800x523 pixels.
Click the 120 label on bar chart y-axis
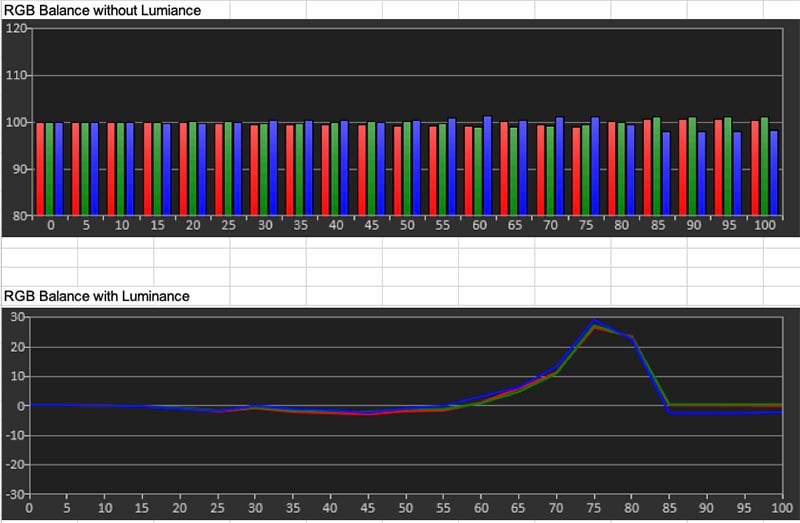click(x=16, y=28)
